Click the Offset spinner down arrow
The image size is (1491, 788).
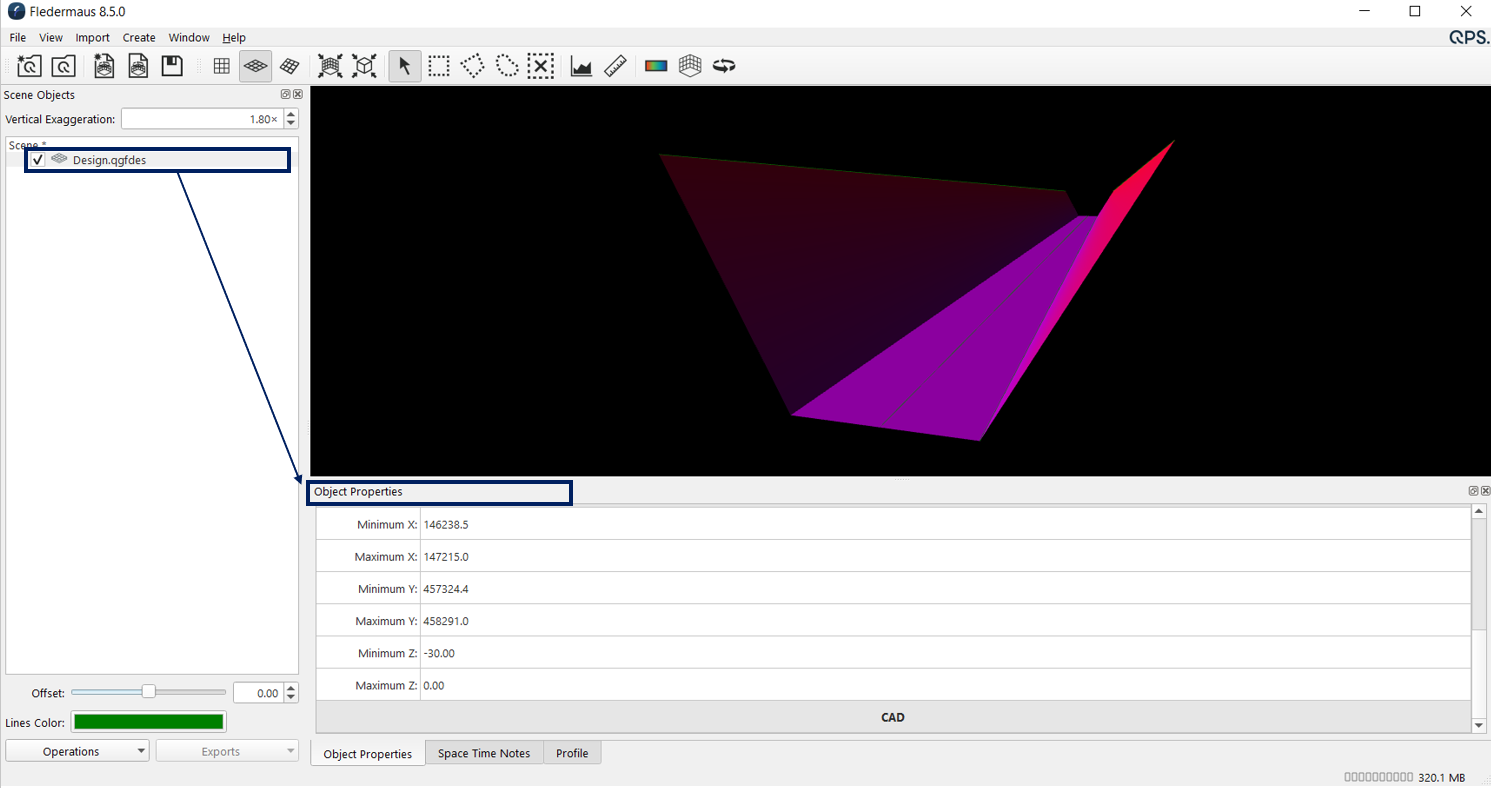coord(291,697)
